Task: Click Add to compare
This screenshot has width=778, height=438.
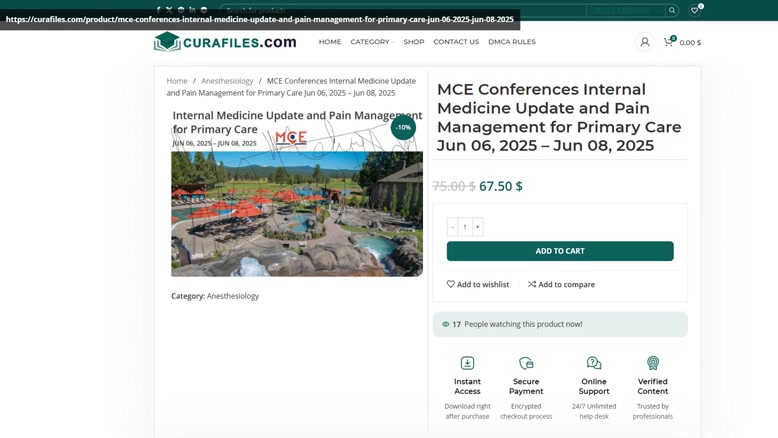Action: click(x=561, y=284)
